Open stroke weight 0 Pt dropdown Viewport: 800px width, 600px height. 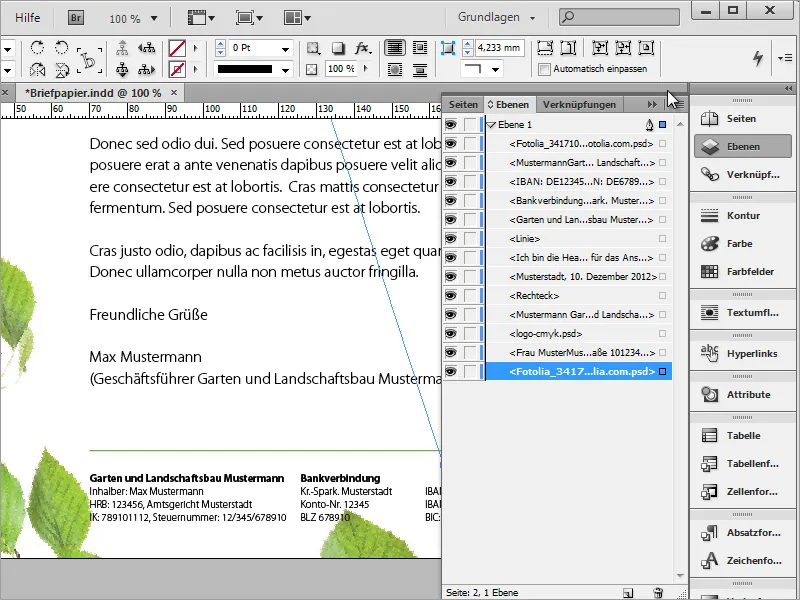tap(285, 49)
